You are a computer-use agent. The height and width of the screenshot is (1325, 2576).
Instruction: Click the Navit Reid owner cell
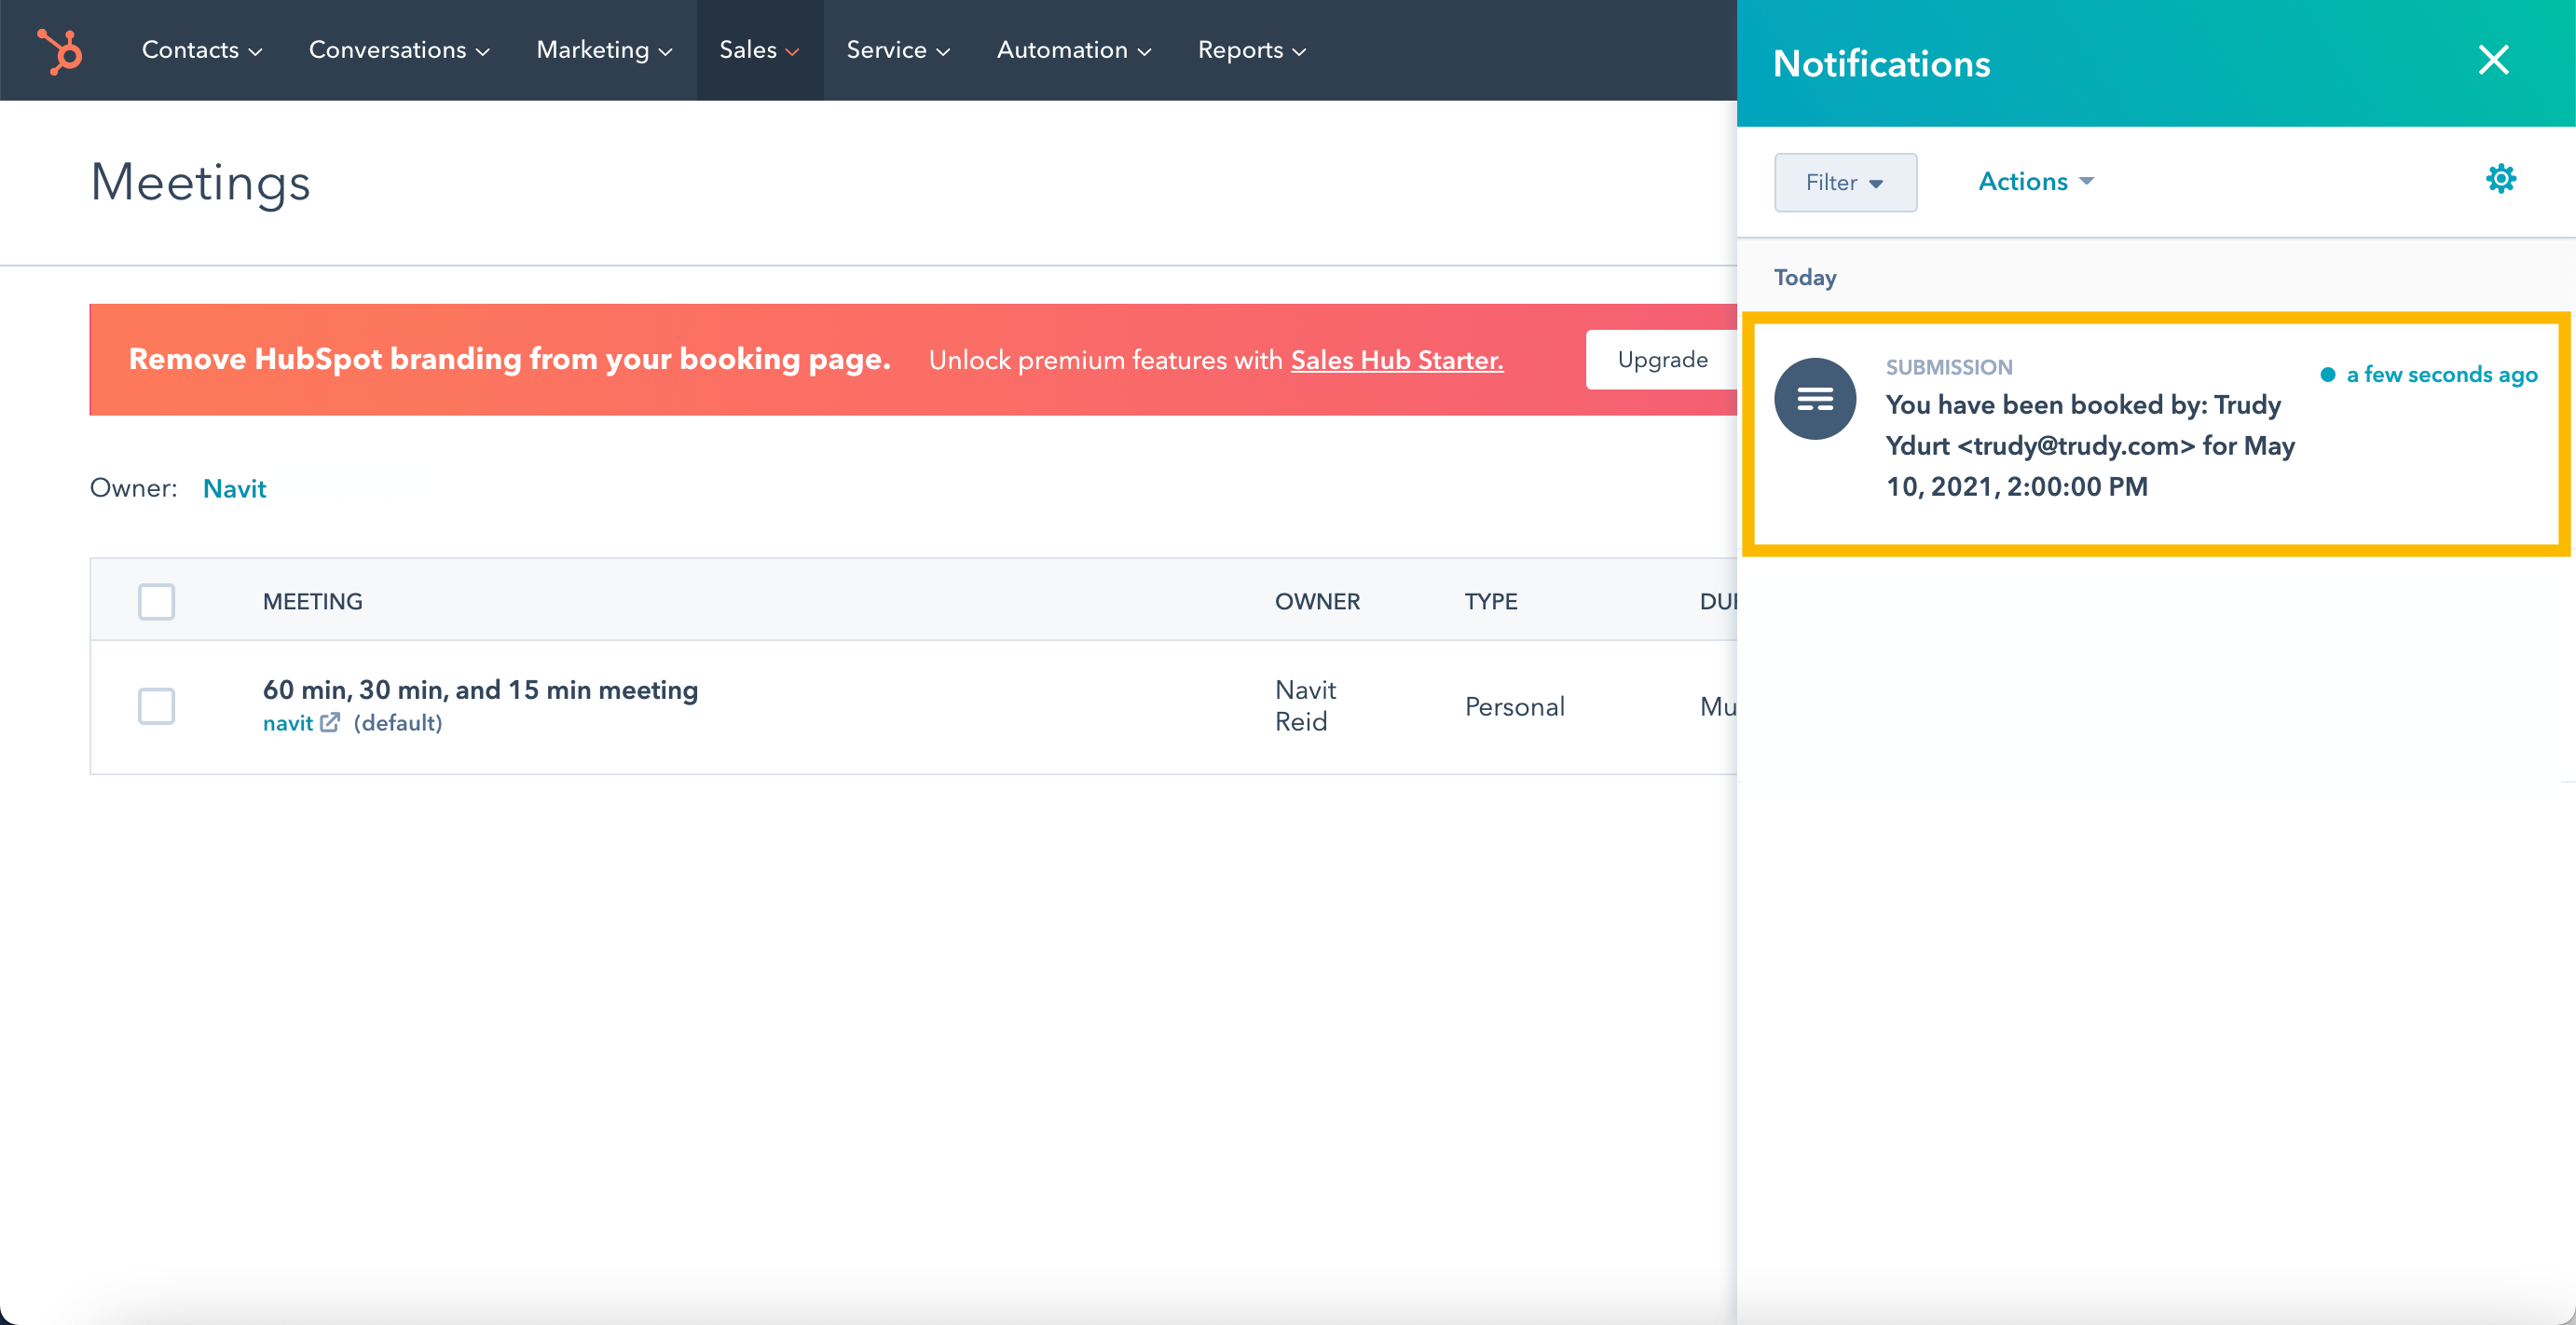point(1305,705)
